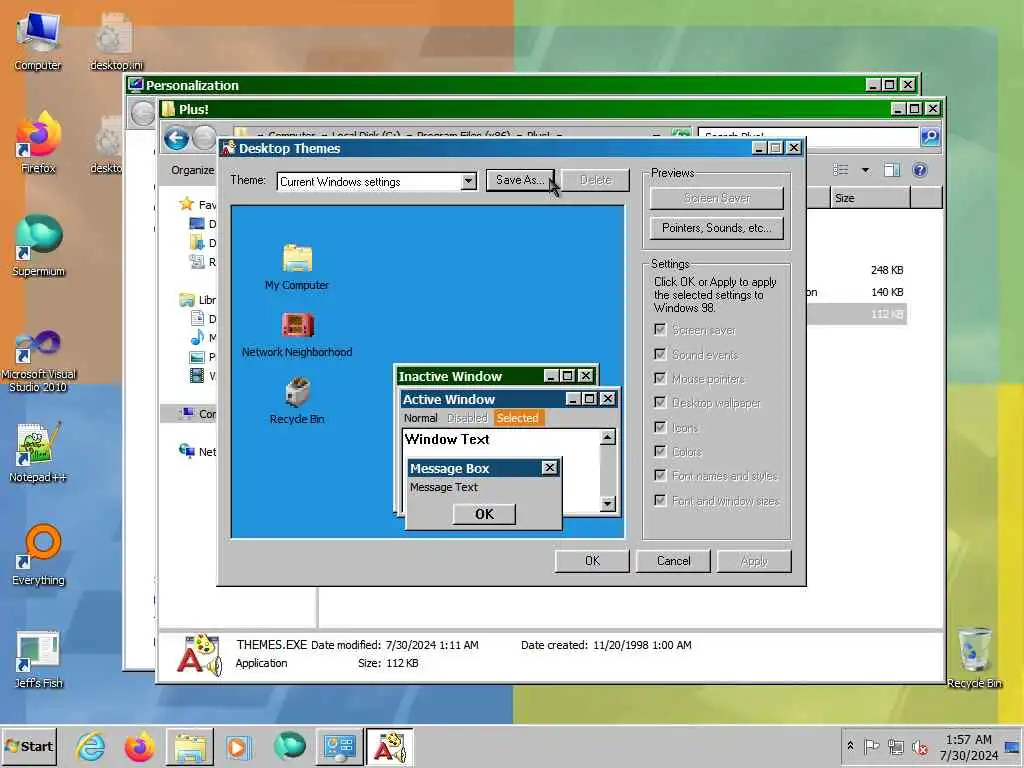Click the THEMES.EXE details pane icon

[x=199, y=655]
